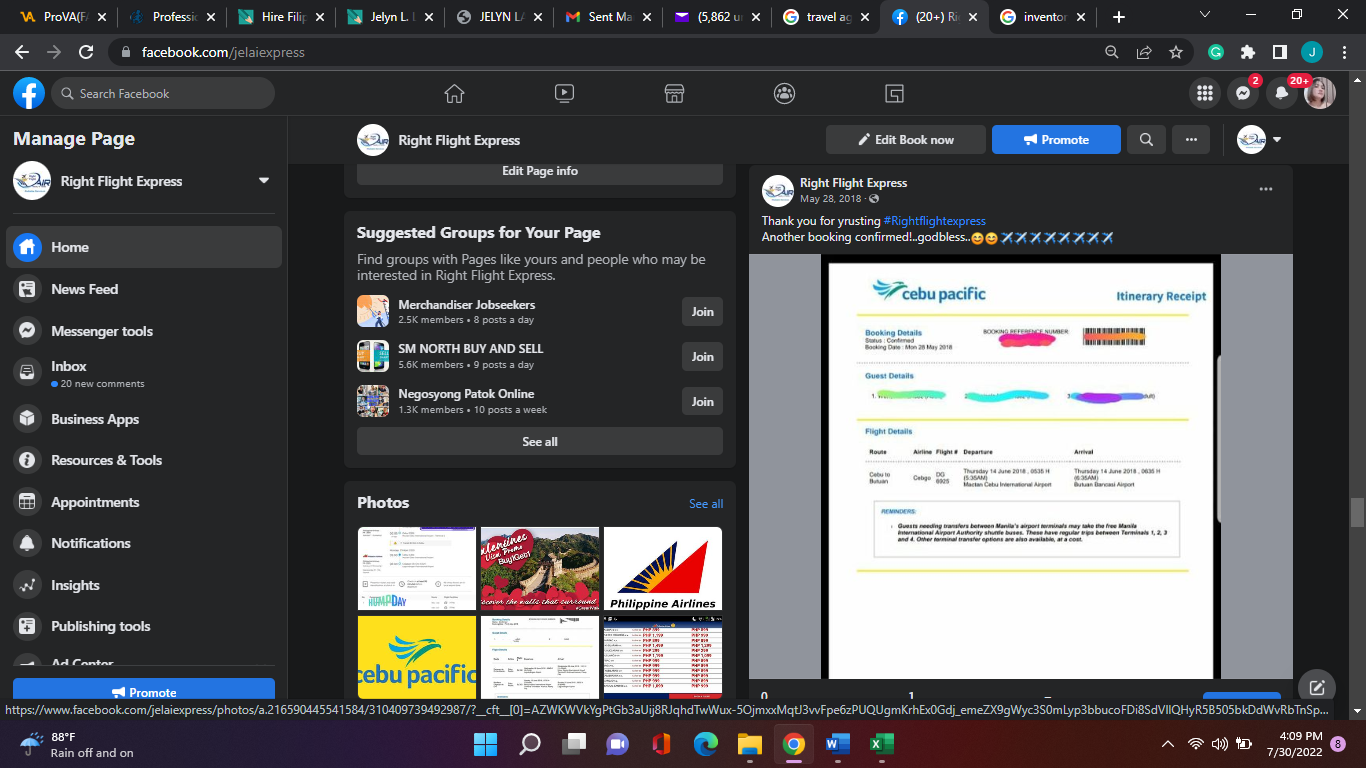Click Search Facebook input field

(163, 93)
